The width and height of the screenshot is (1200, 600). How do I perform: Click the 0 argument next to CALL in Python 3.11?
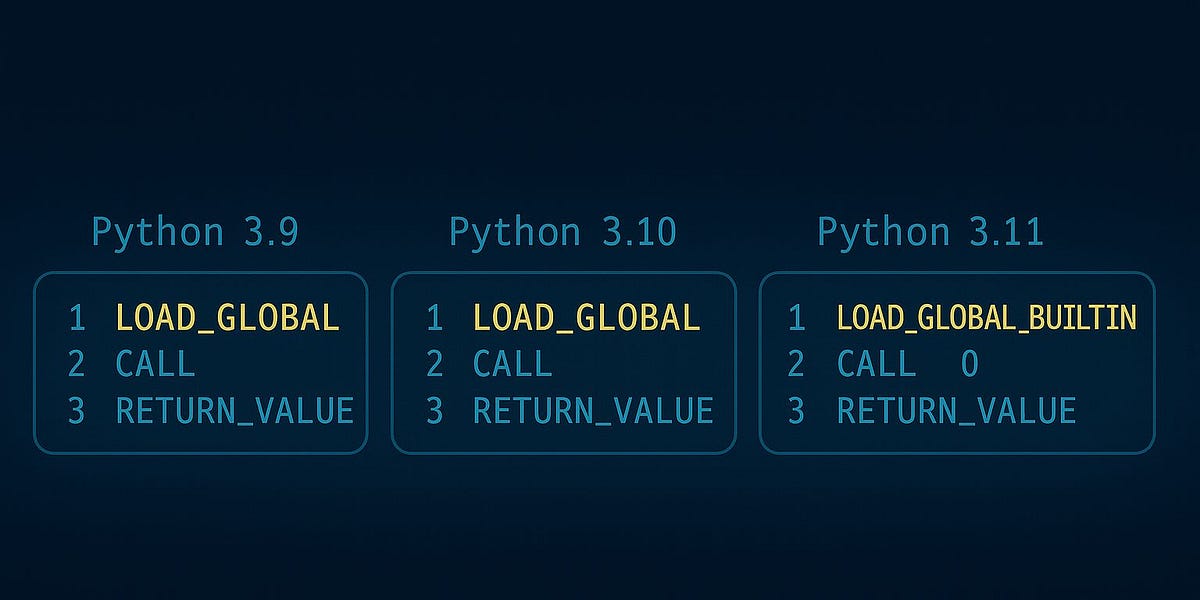coord(972,363)
